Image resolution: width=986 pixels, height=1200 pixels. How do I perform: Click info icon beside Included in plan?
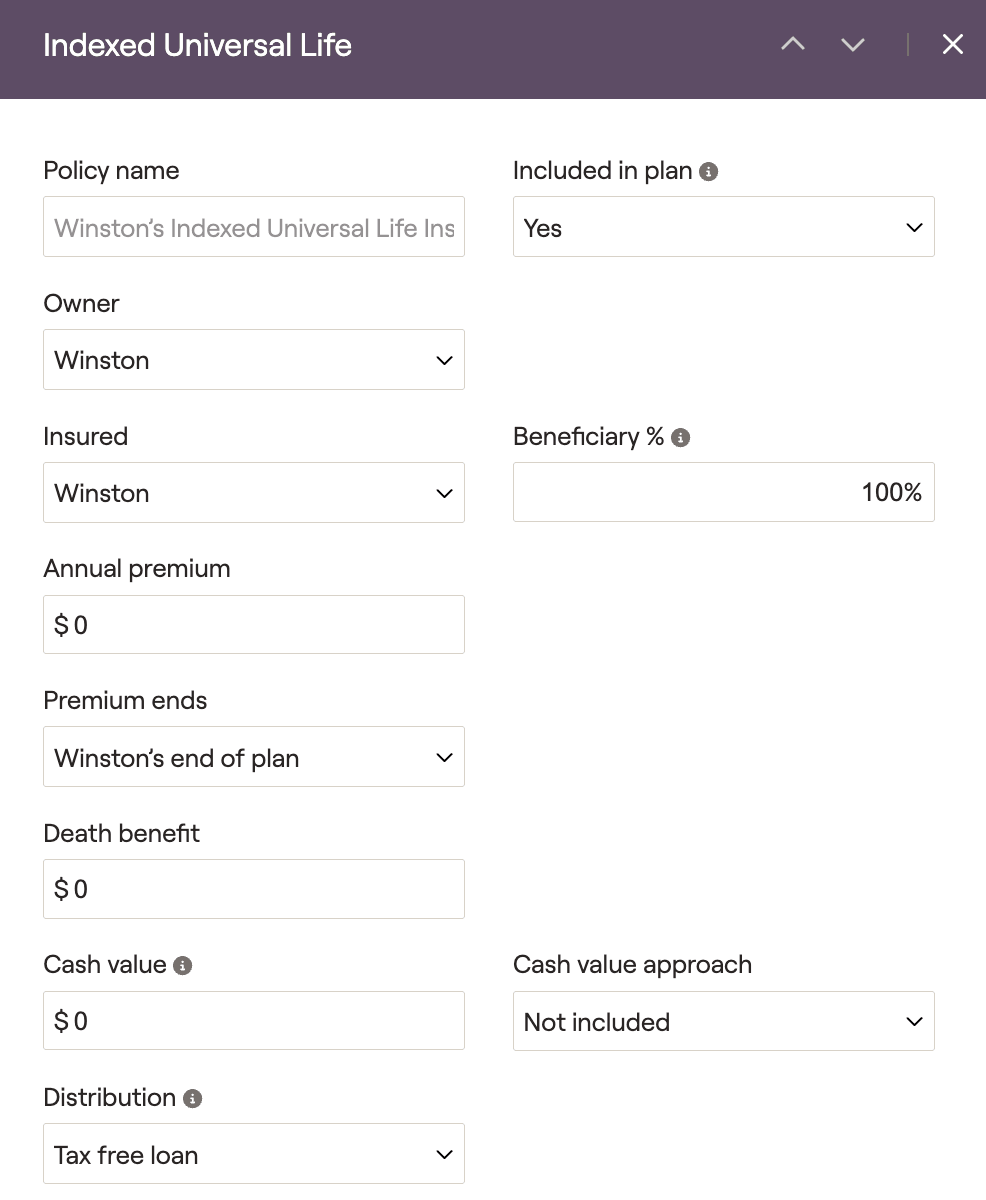(708, 172)
